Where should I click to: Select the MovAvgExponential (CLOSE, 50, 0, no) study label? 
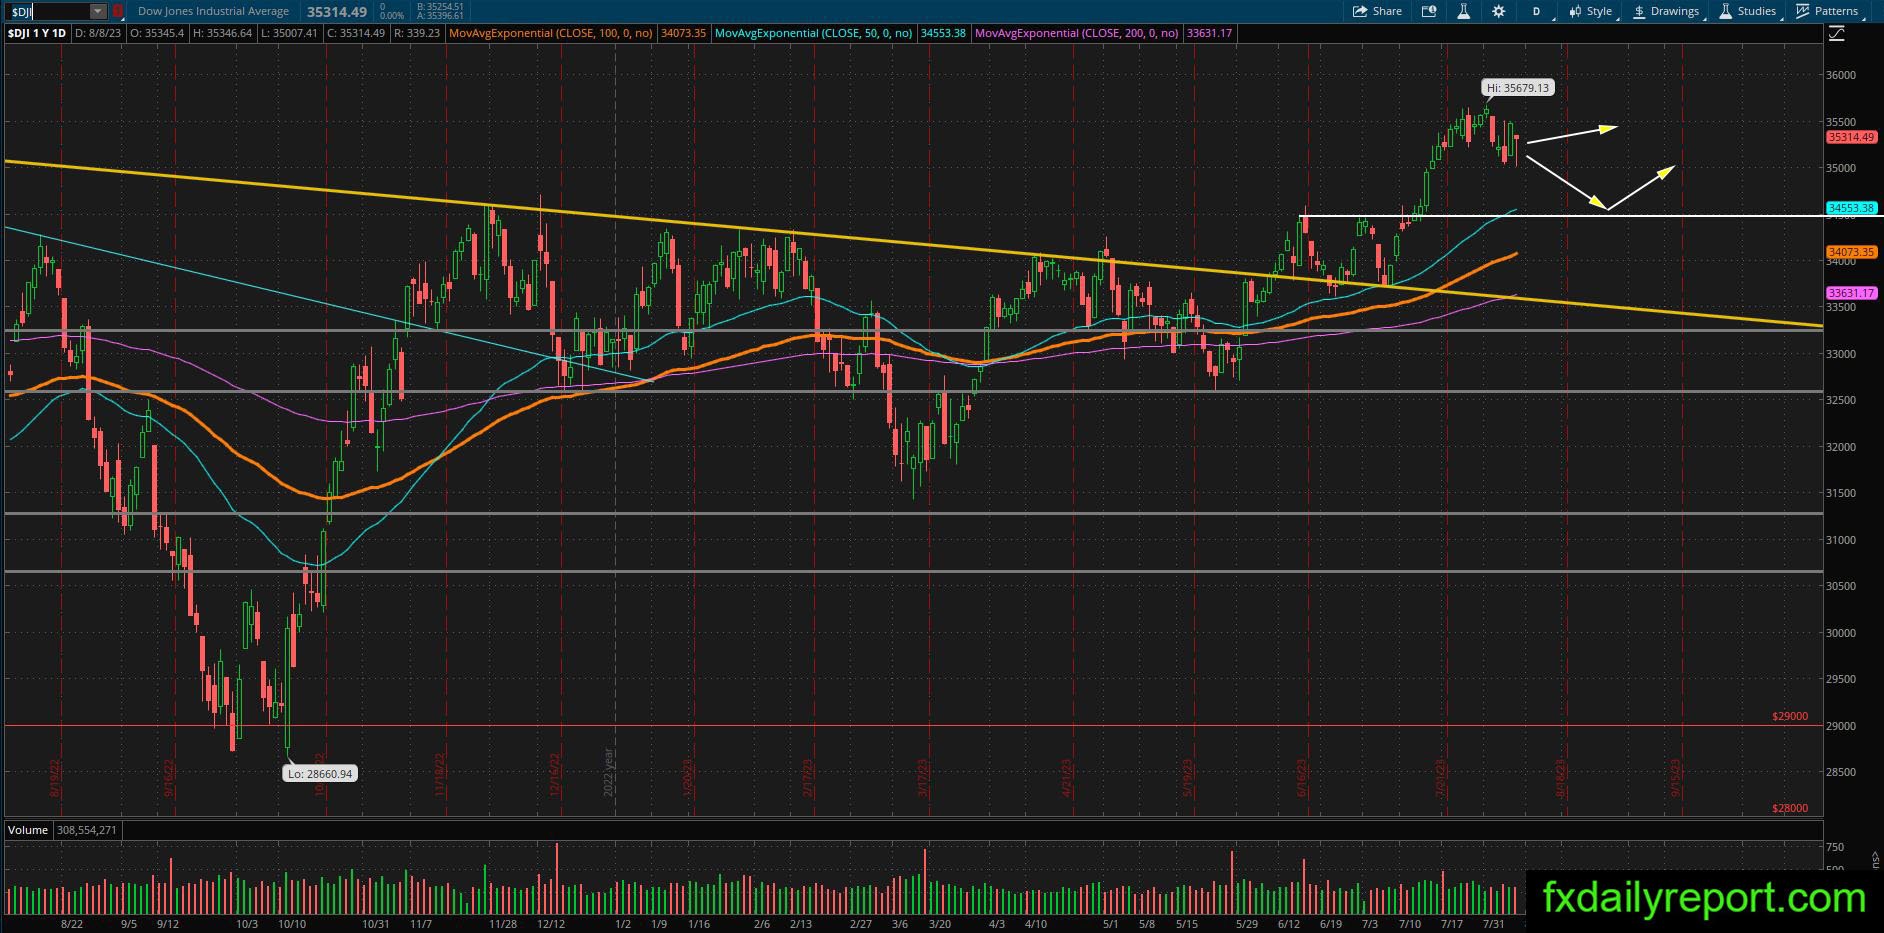point(813,33)
